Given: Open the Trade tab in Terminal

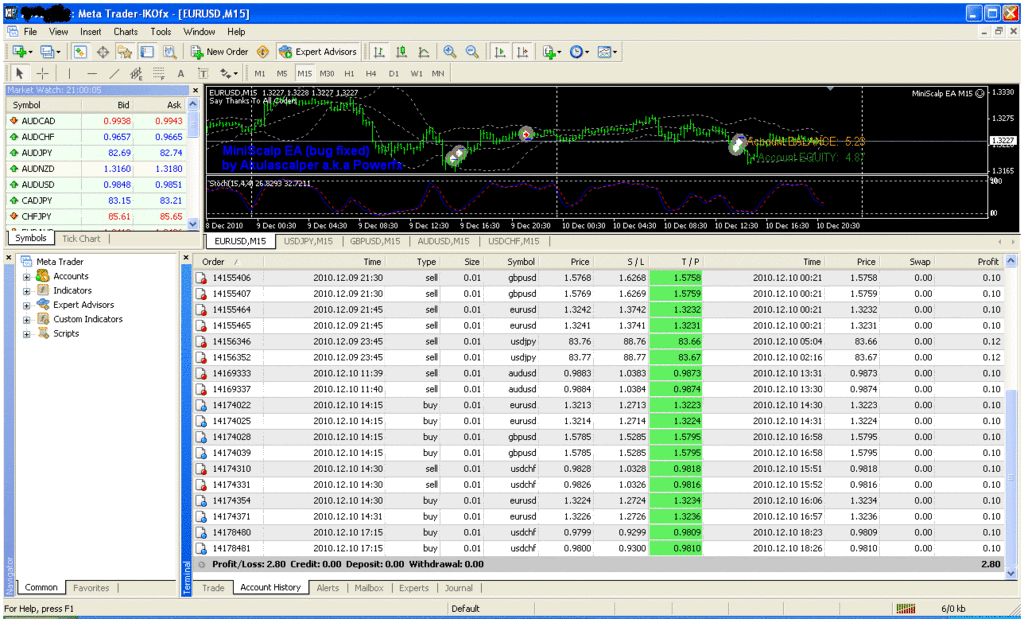Looking at the screenshot, I should [x=213, y=588].
